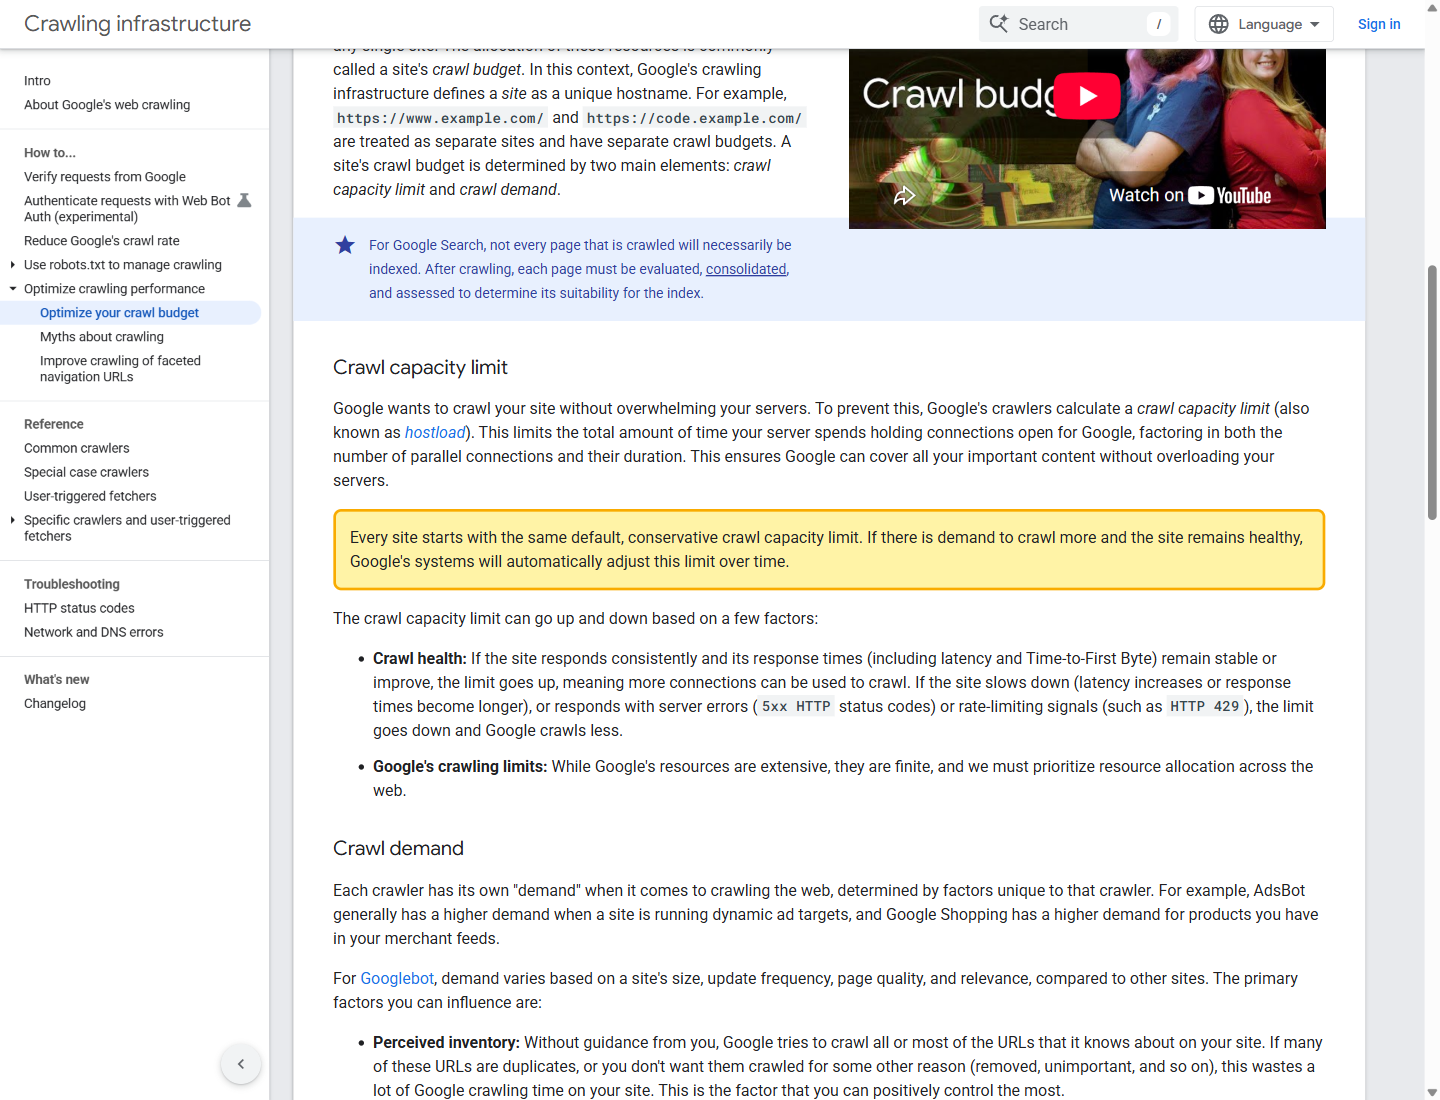Click the Crawling infrastructure site title
Screen dimensions: 1440x1100
tap(138, 24)
